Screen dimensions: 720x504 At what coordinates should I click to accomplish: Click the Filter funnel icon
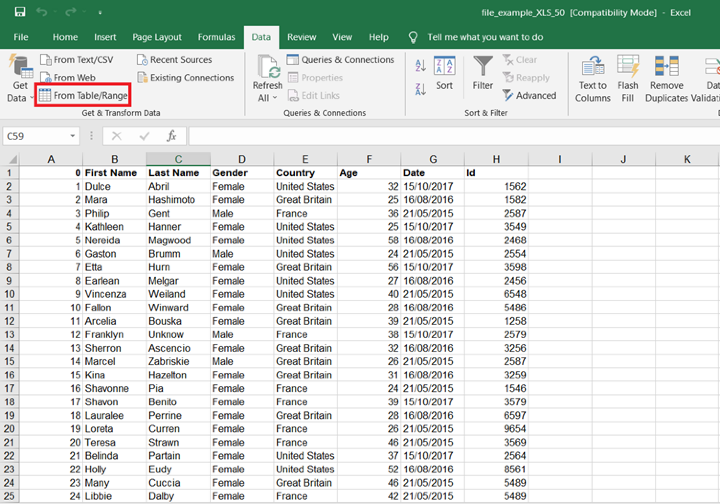pos(483,66)
